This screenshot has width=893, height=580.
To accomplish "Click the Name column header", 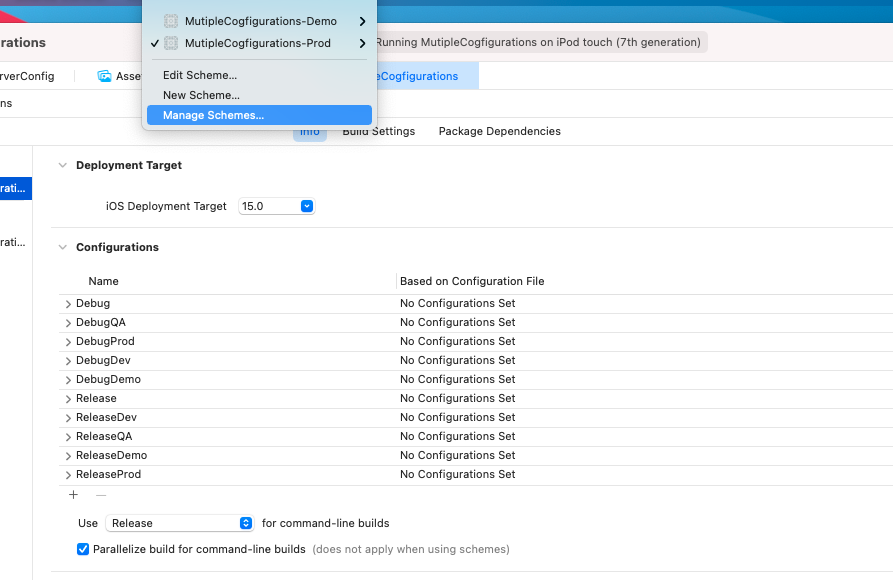I will pos(103,281).
